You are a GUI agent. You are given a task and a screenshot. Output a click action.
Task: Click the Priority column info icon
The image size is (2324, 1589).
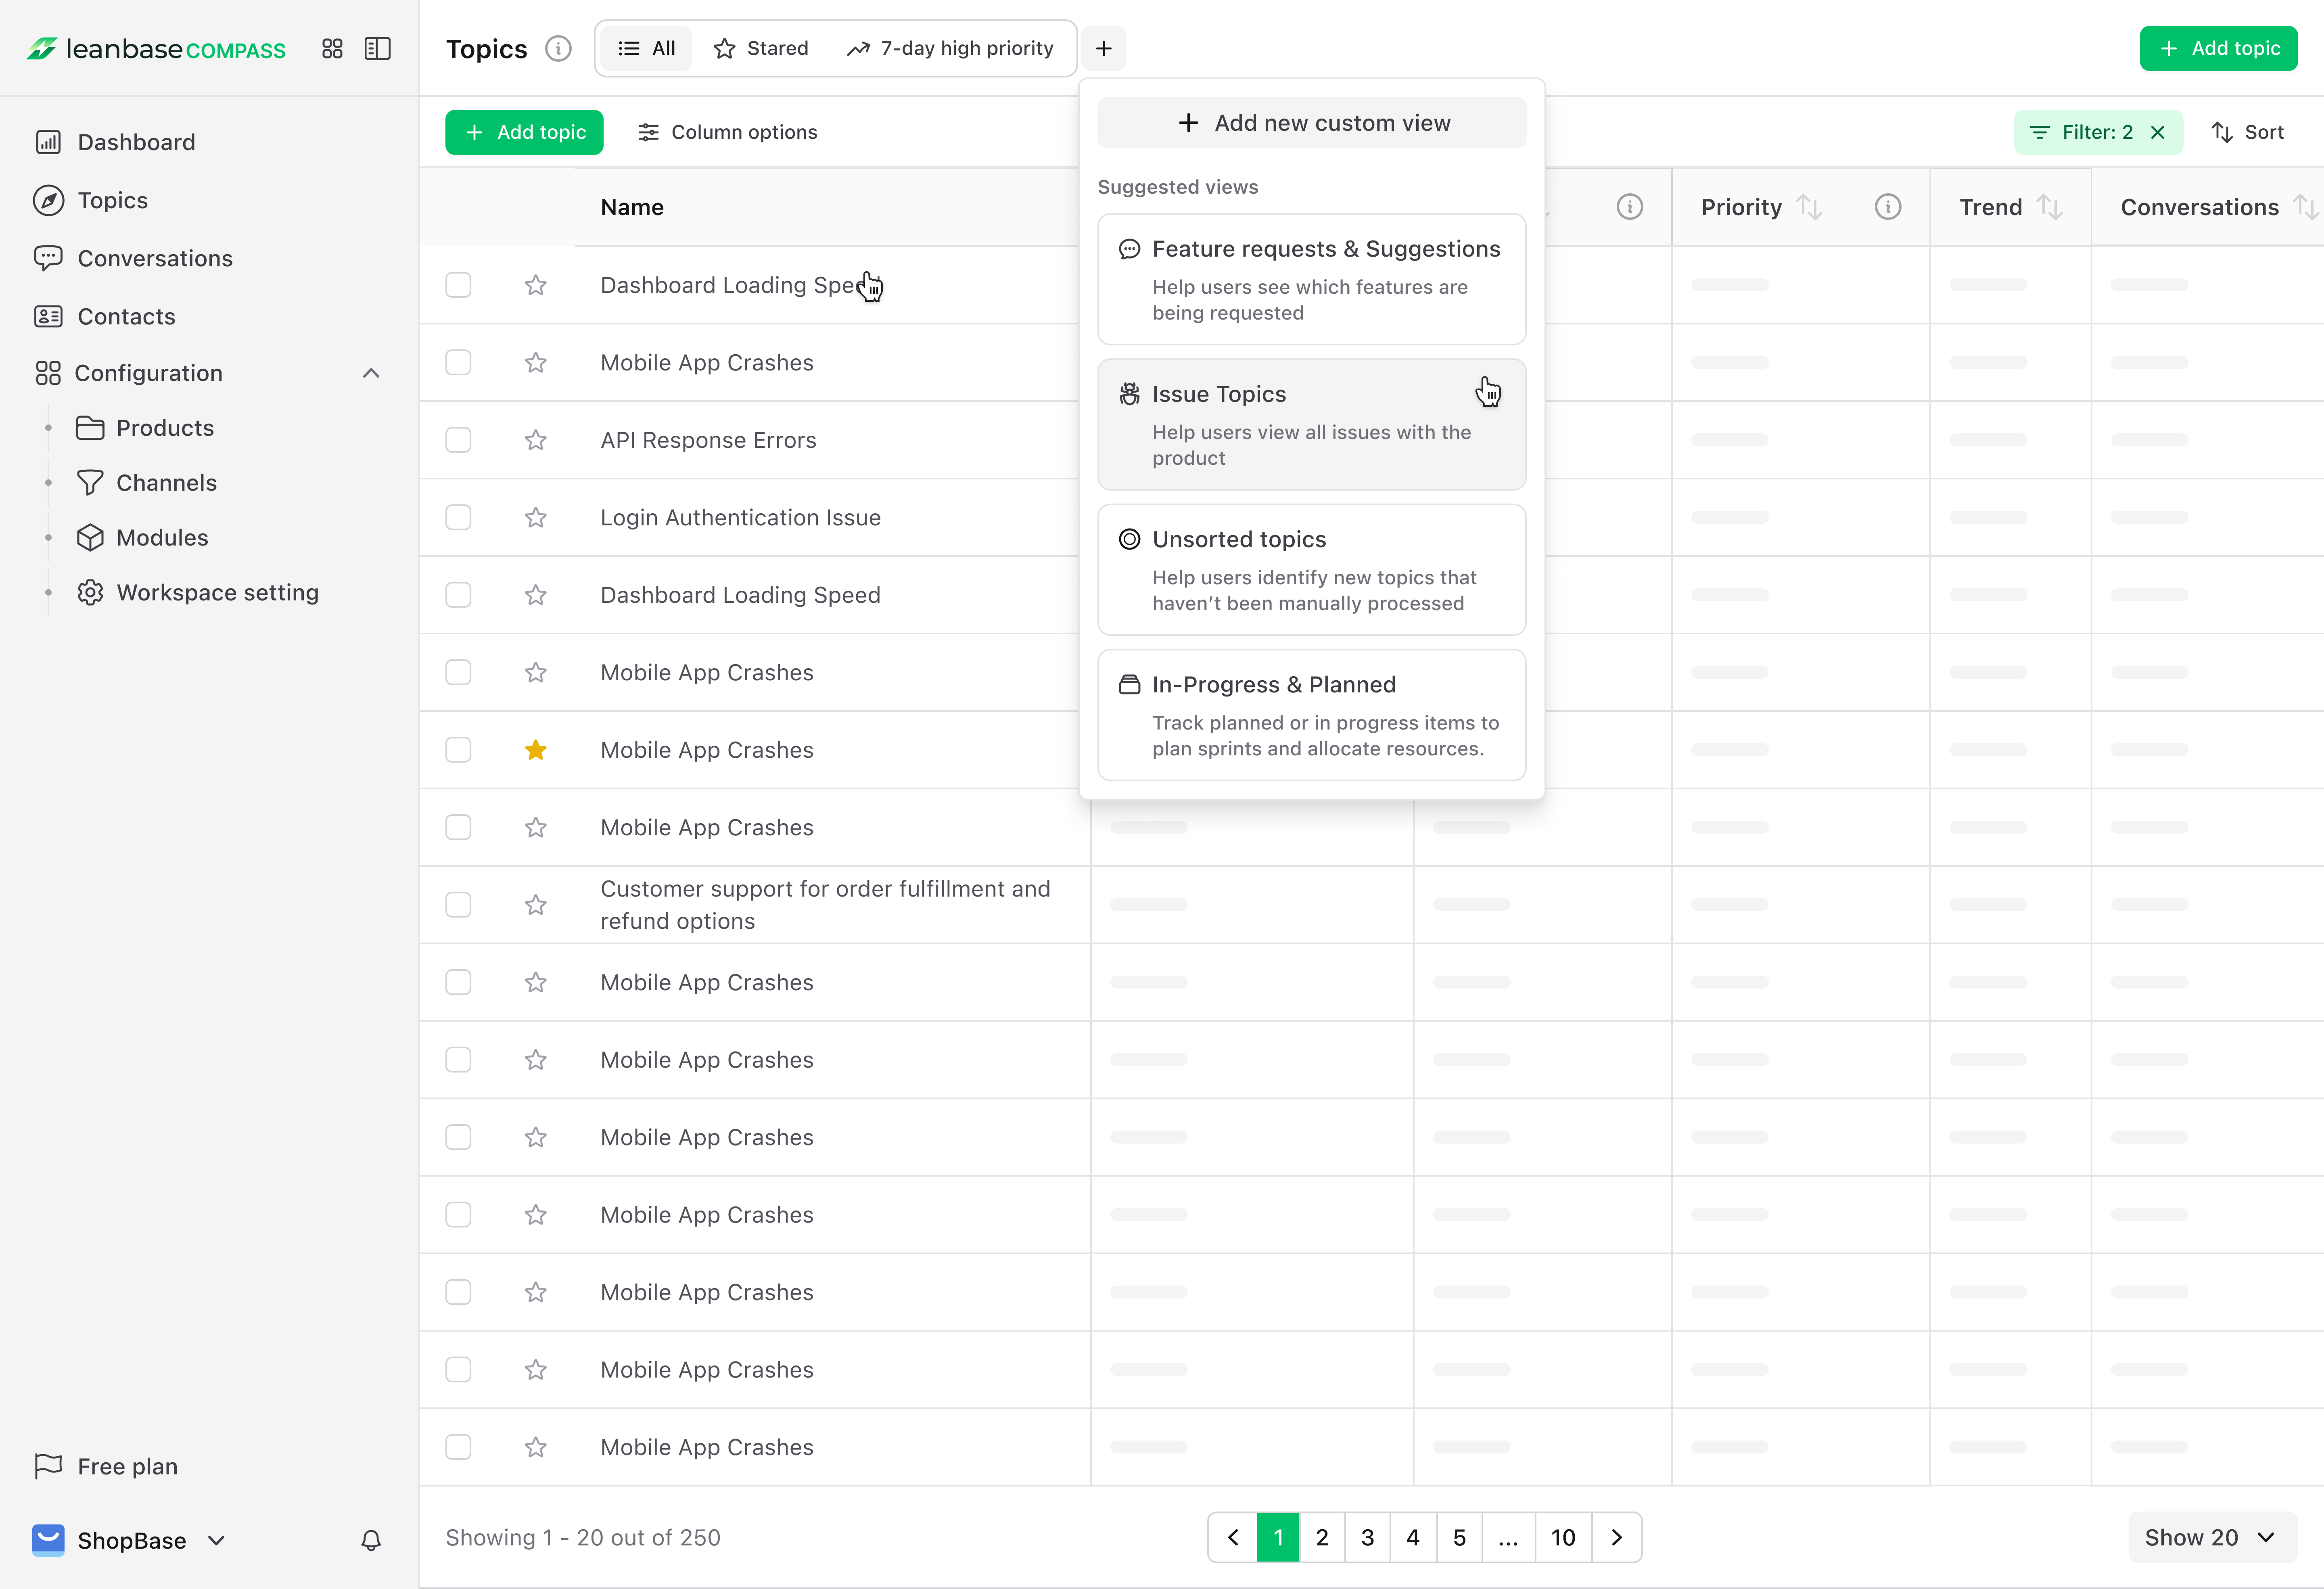point(1887,207)
